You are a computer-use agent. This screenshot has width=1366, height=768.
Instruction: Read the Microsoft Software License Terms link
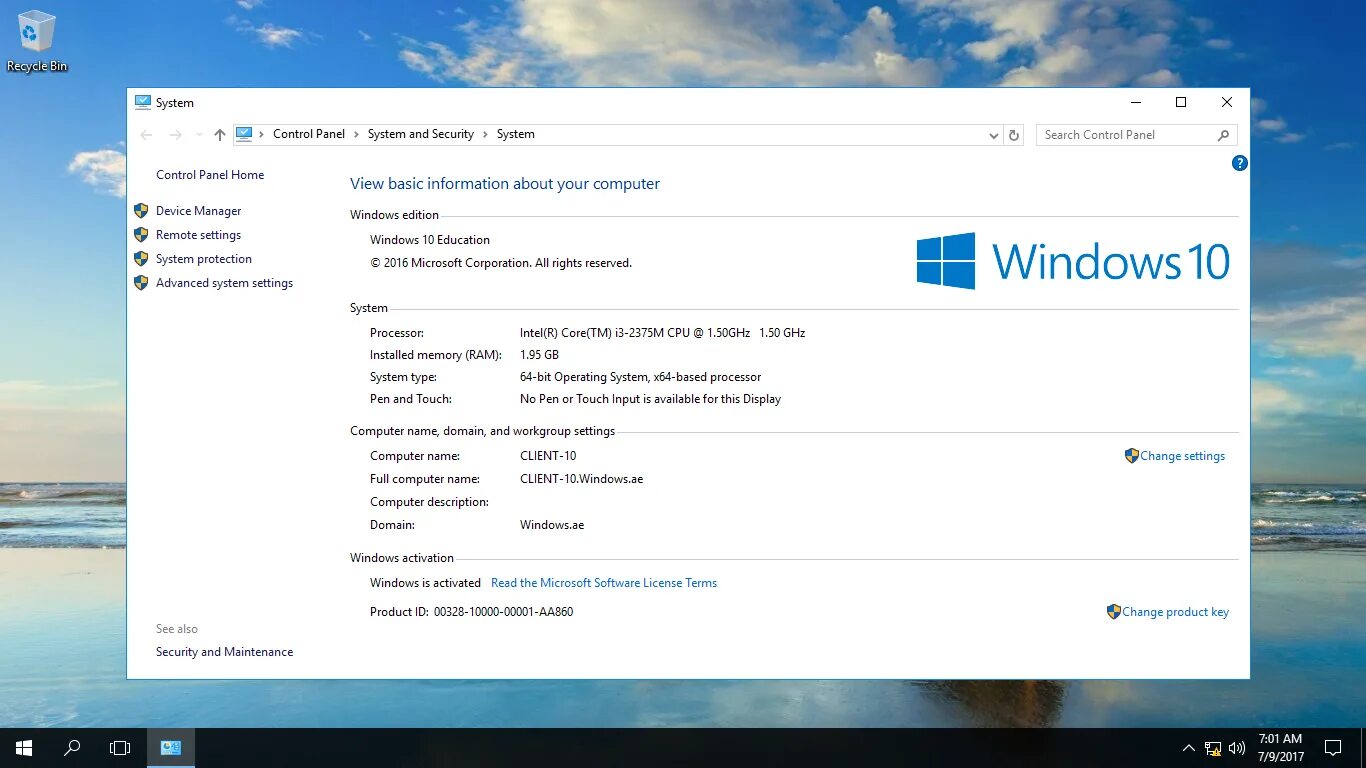click(604, 583)
